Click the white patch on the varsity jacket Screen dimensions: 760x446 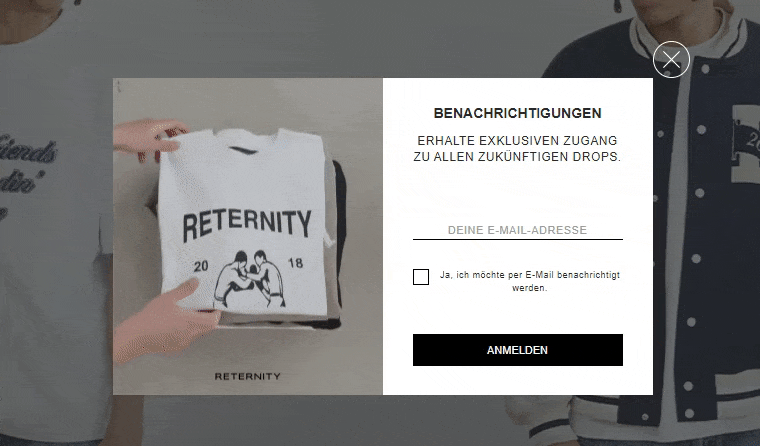point(745,143)
